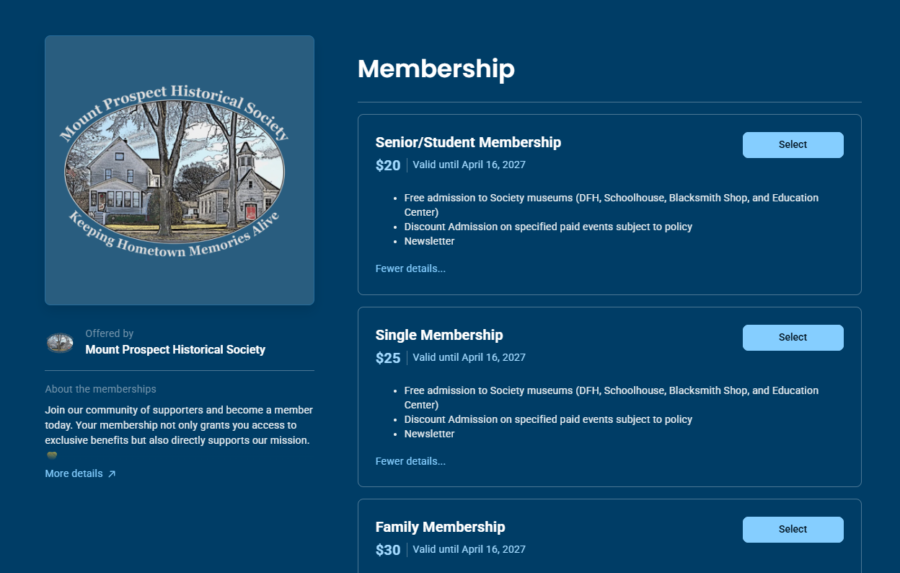This screenshot has height=573, width=900.
Task: Click the arrow icon beside More details
Action: (x=112, y=474)
